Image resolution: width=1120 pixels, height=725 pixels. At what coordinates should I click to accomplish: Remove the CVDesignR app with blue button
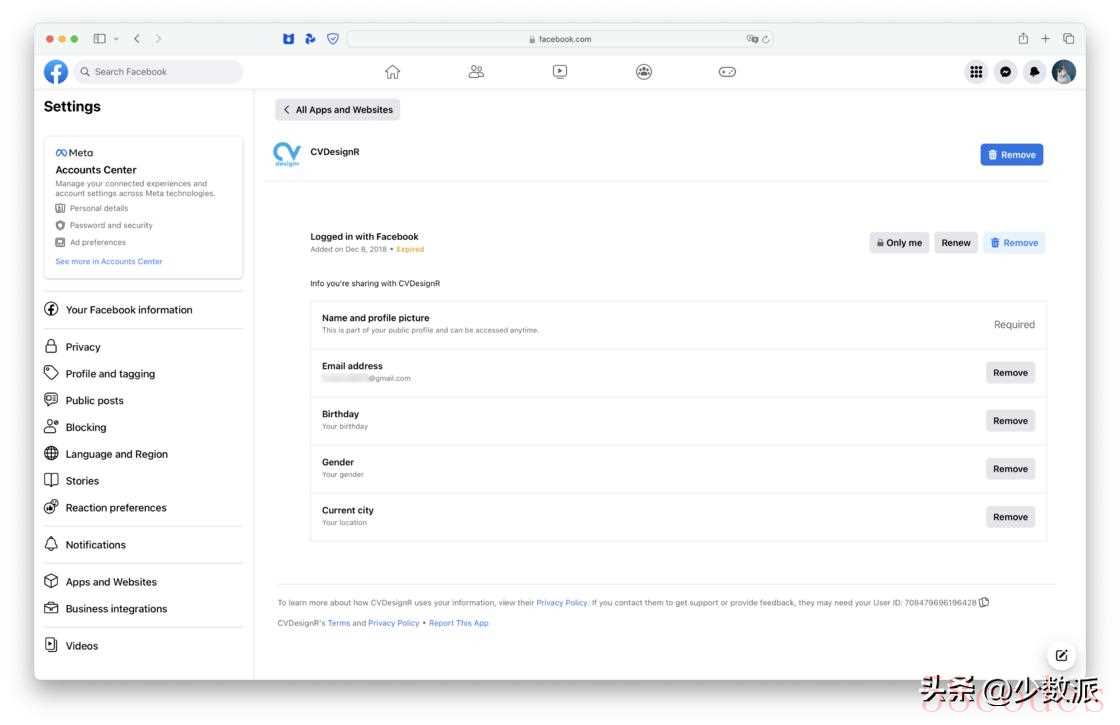point(1011,154)
